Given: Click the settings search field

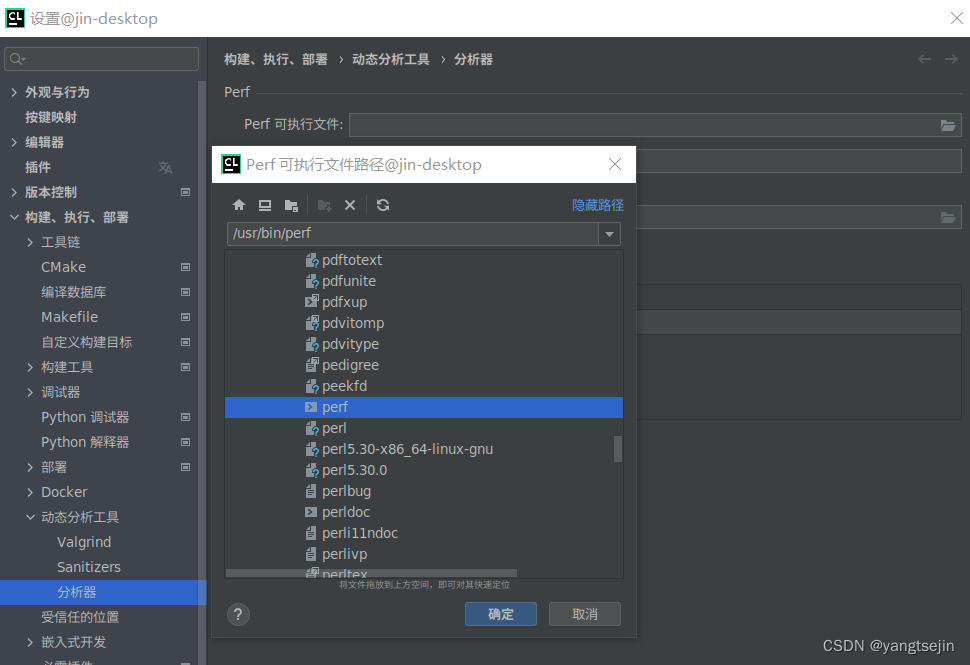Looking at the screenshot, I should tap(101, 59).
